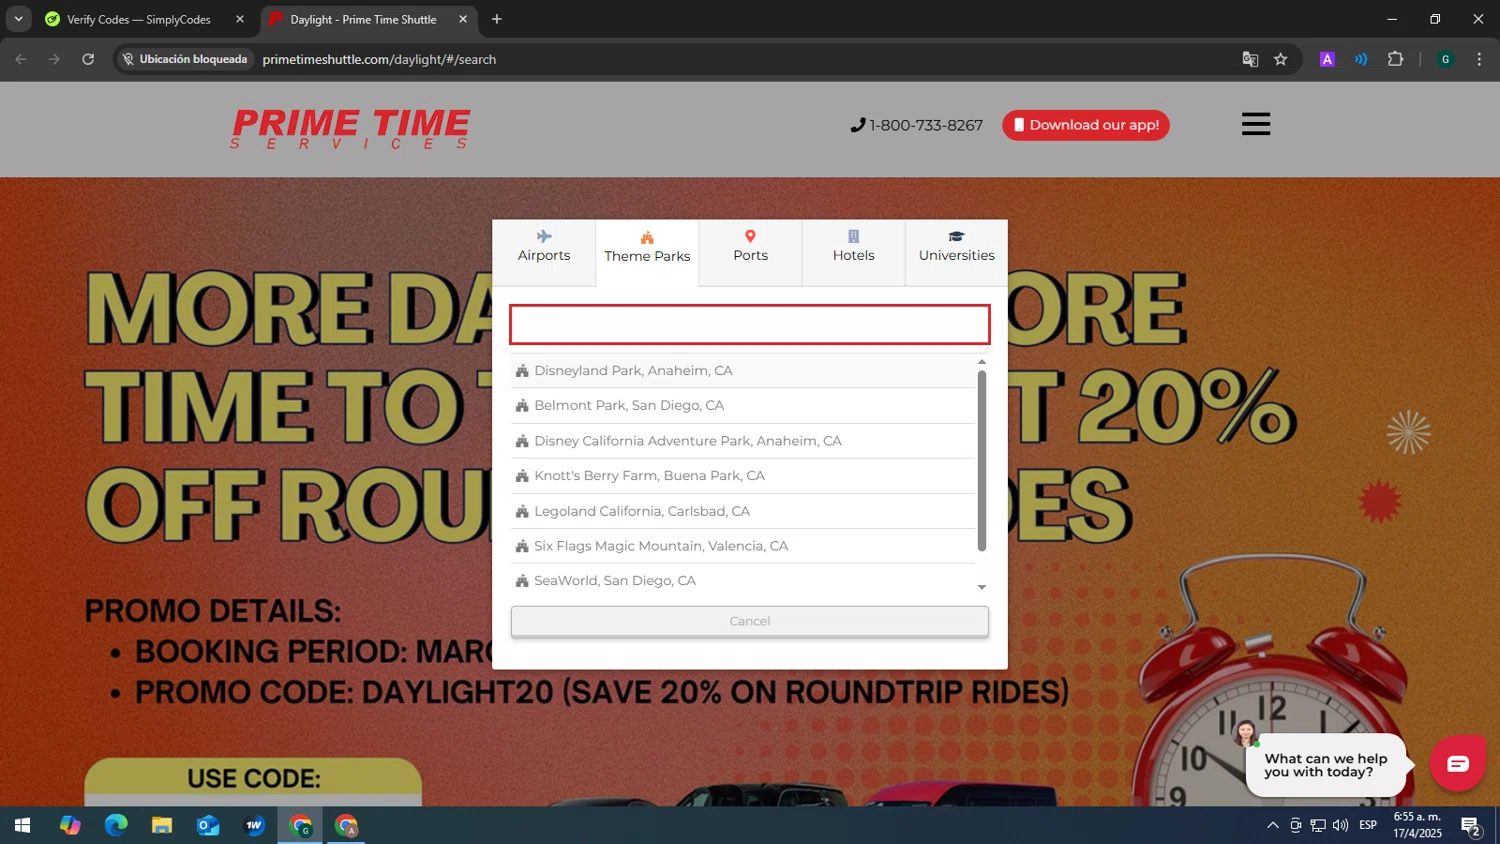Select the Theme Parks tab
The width and height of the screenshot is (1500, 844).
click(x=647, y=253)
